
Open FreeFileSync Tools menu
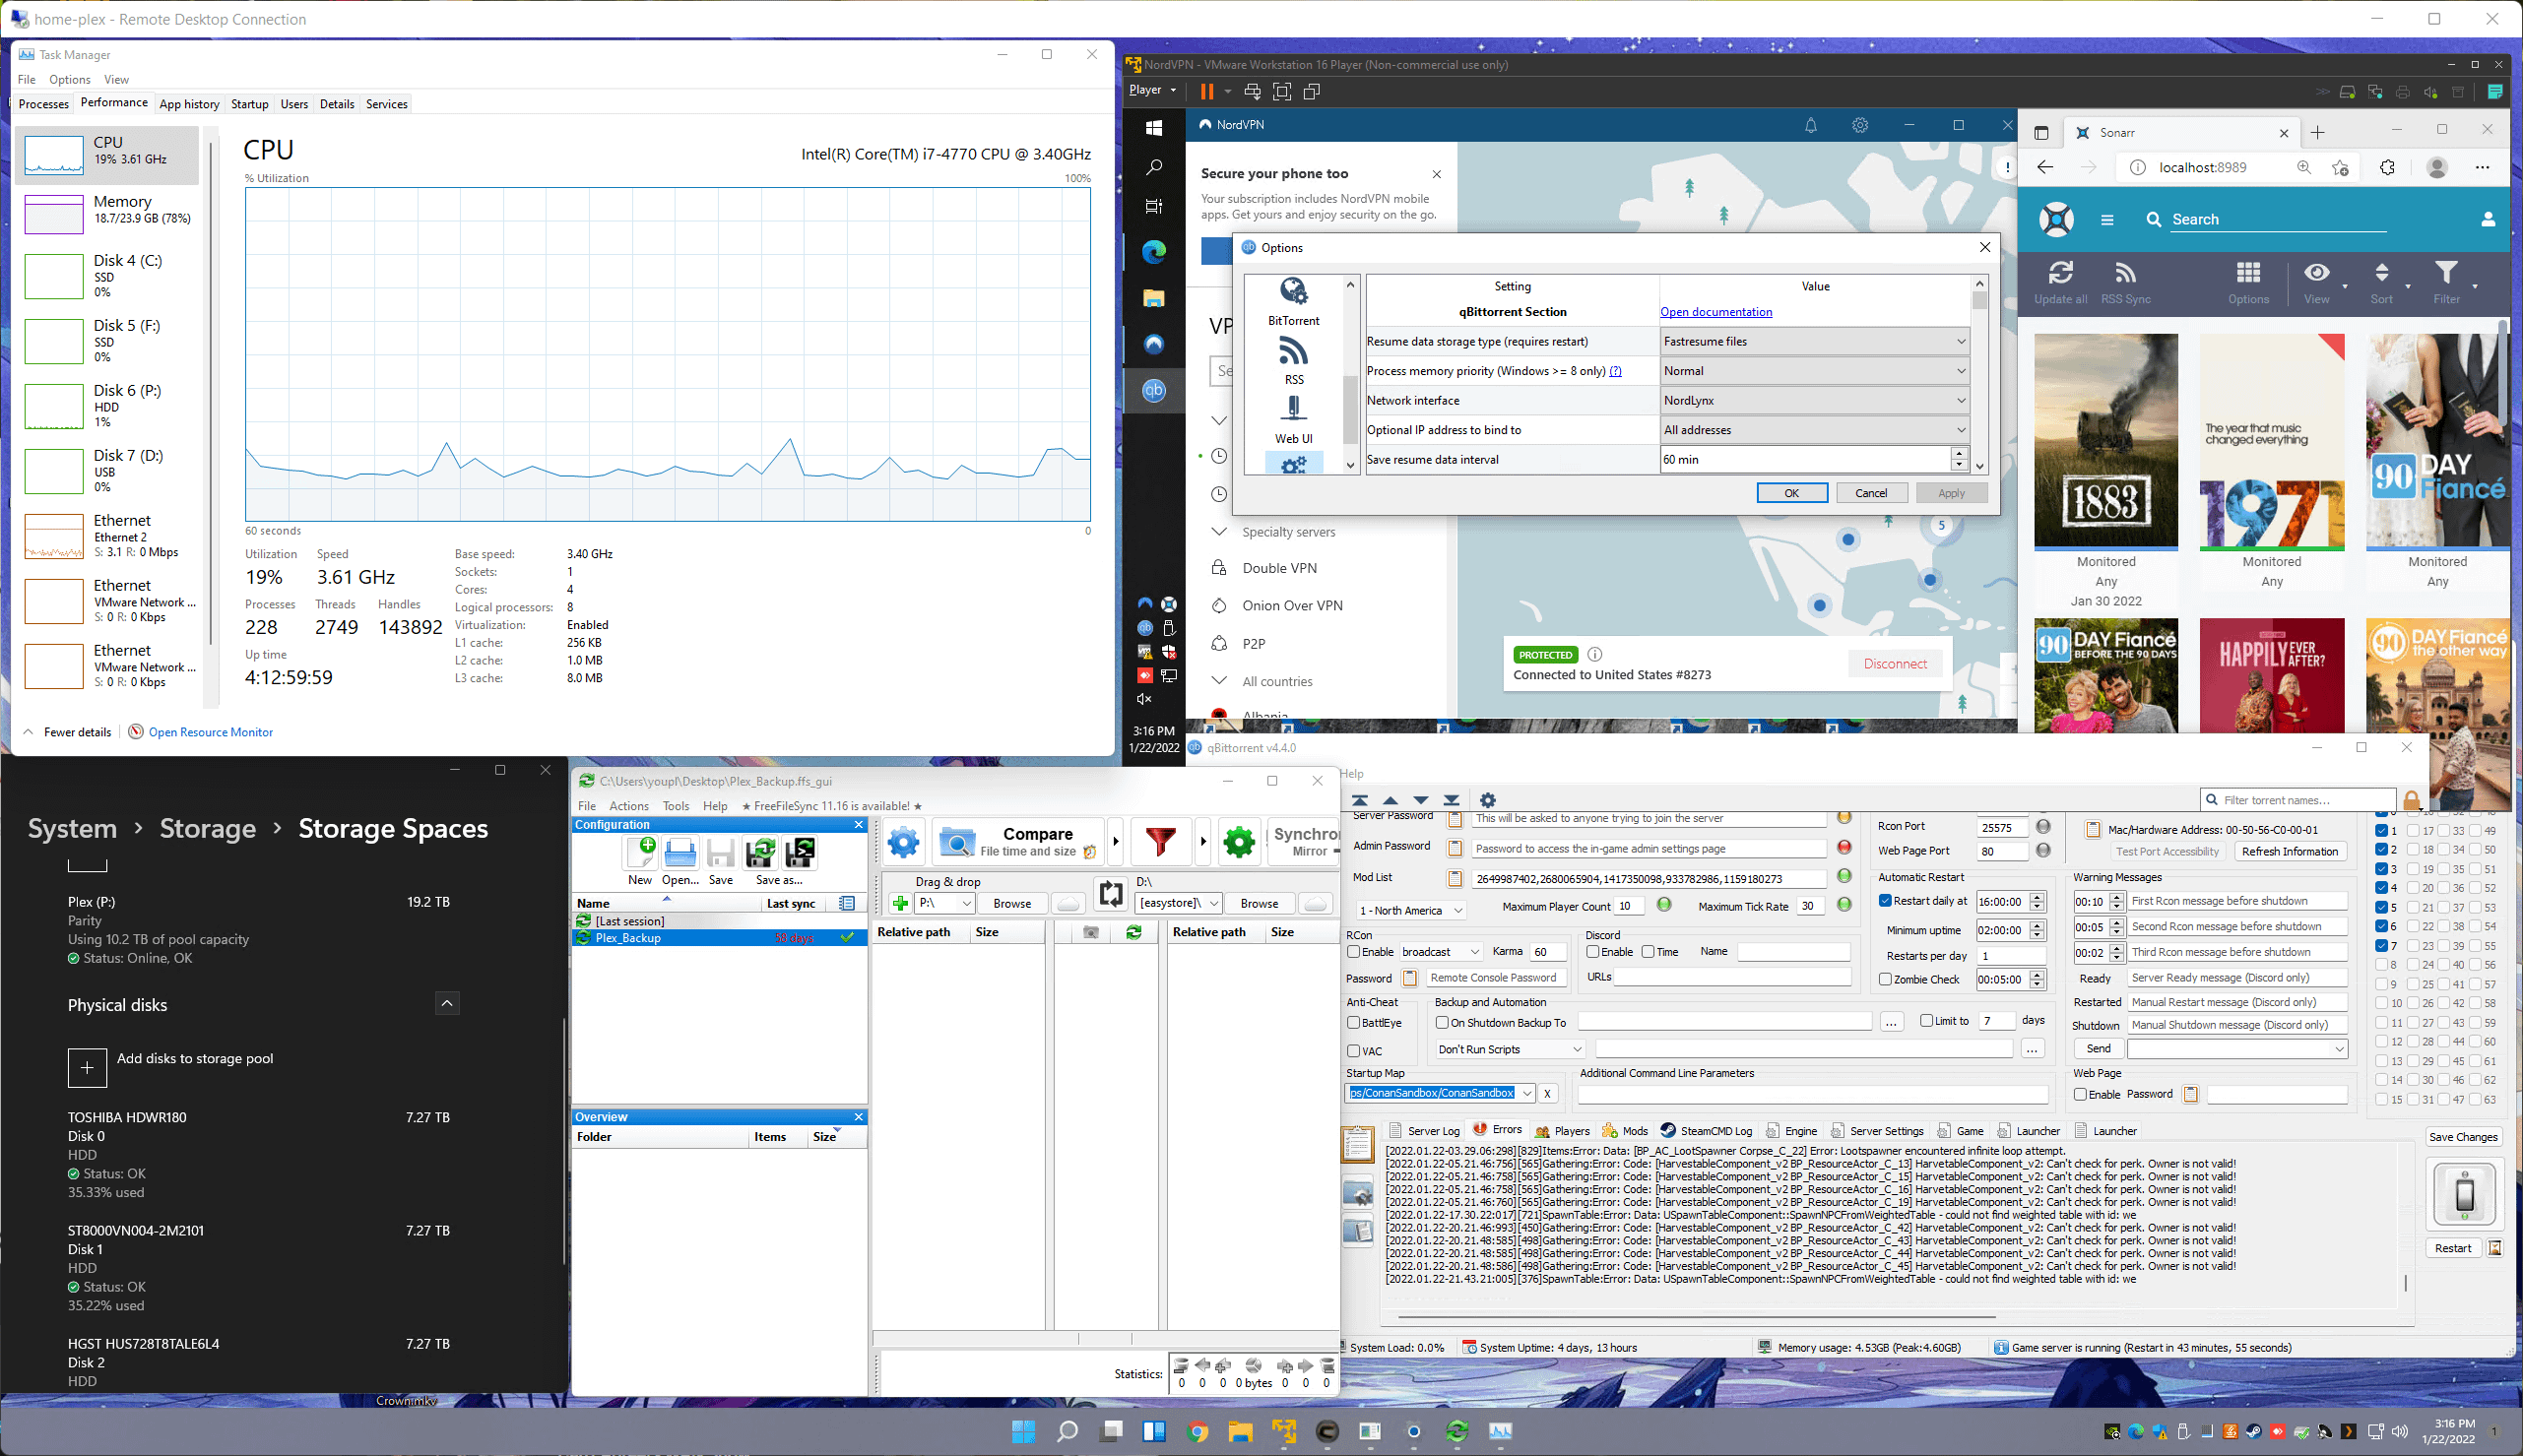tap(675, 806)
